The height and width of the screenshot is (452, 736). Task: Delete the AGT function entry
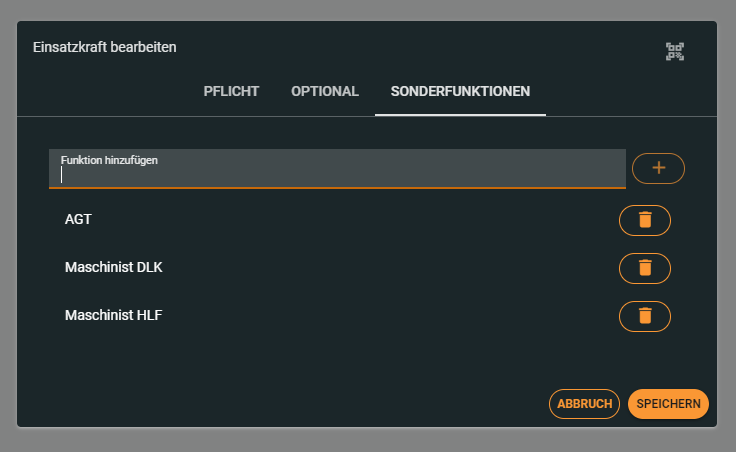click(x=645, y=220)
